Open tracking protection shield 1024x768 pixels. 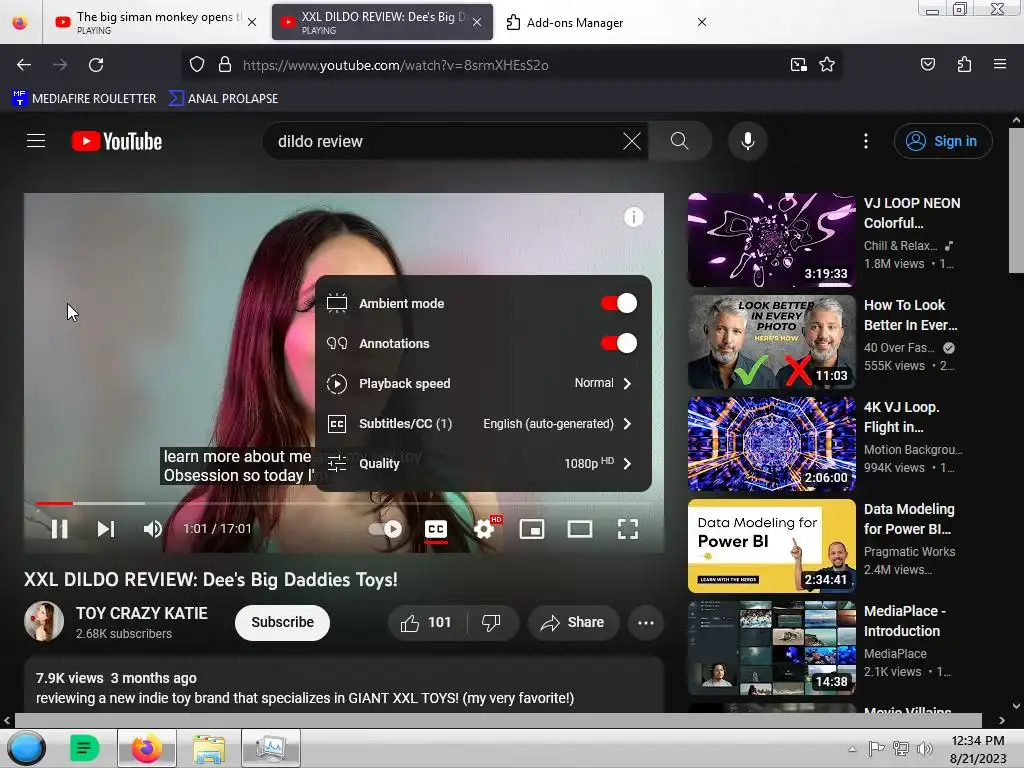(197, 65)
